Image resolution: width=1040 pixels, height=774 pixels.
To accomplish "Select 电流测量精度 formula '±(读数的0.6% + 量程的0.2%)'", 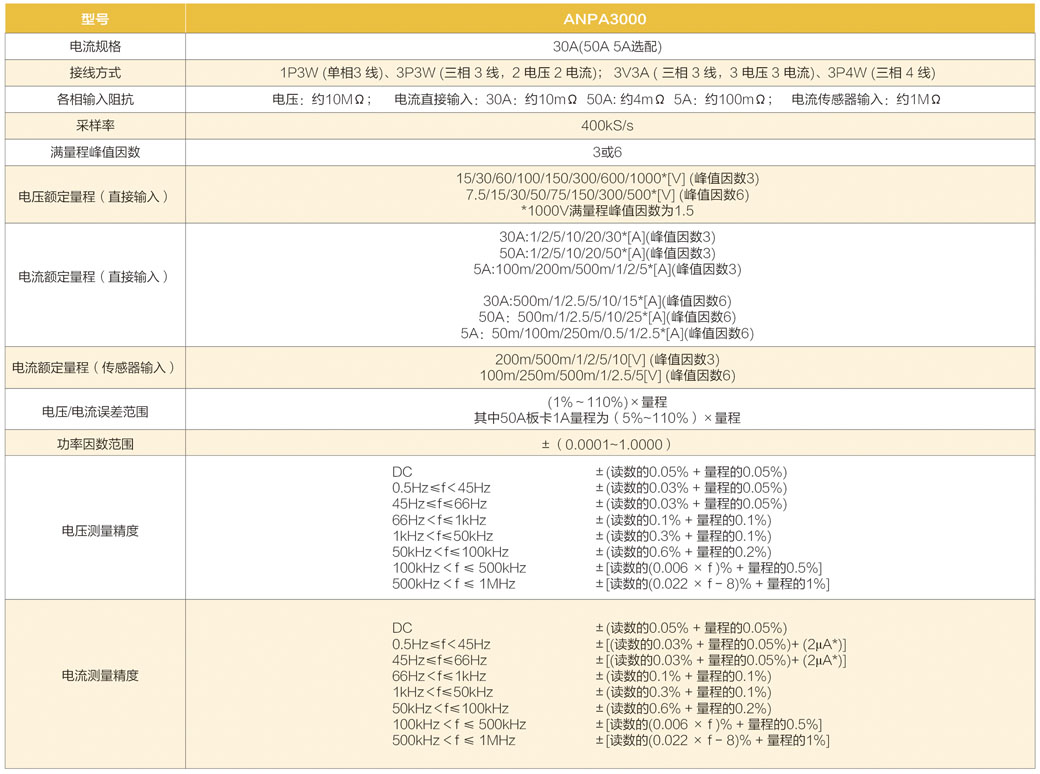I will pyautogui.click(x=683, y=708).
